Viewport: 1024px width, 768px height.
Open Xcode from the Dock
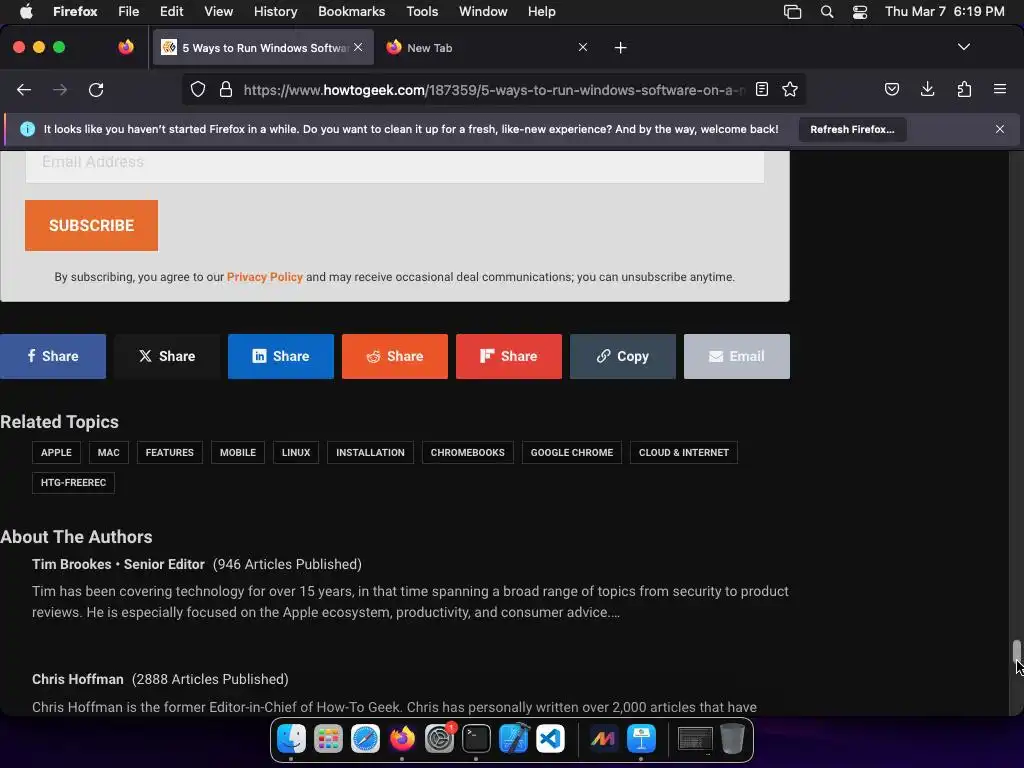[x=513, y=739]
